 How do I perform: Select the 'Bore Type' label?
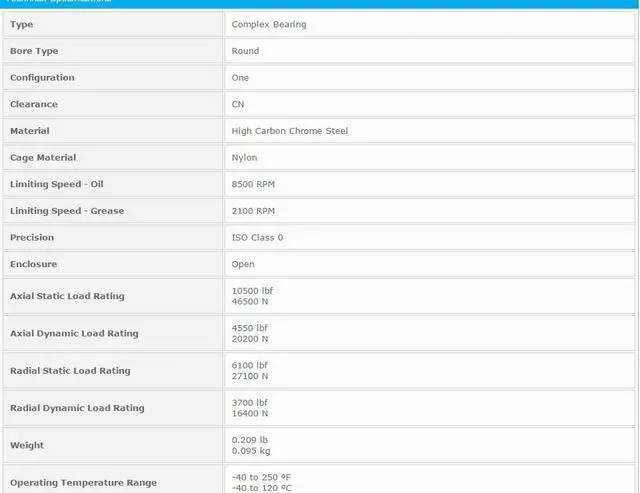[x=34, y=51]
